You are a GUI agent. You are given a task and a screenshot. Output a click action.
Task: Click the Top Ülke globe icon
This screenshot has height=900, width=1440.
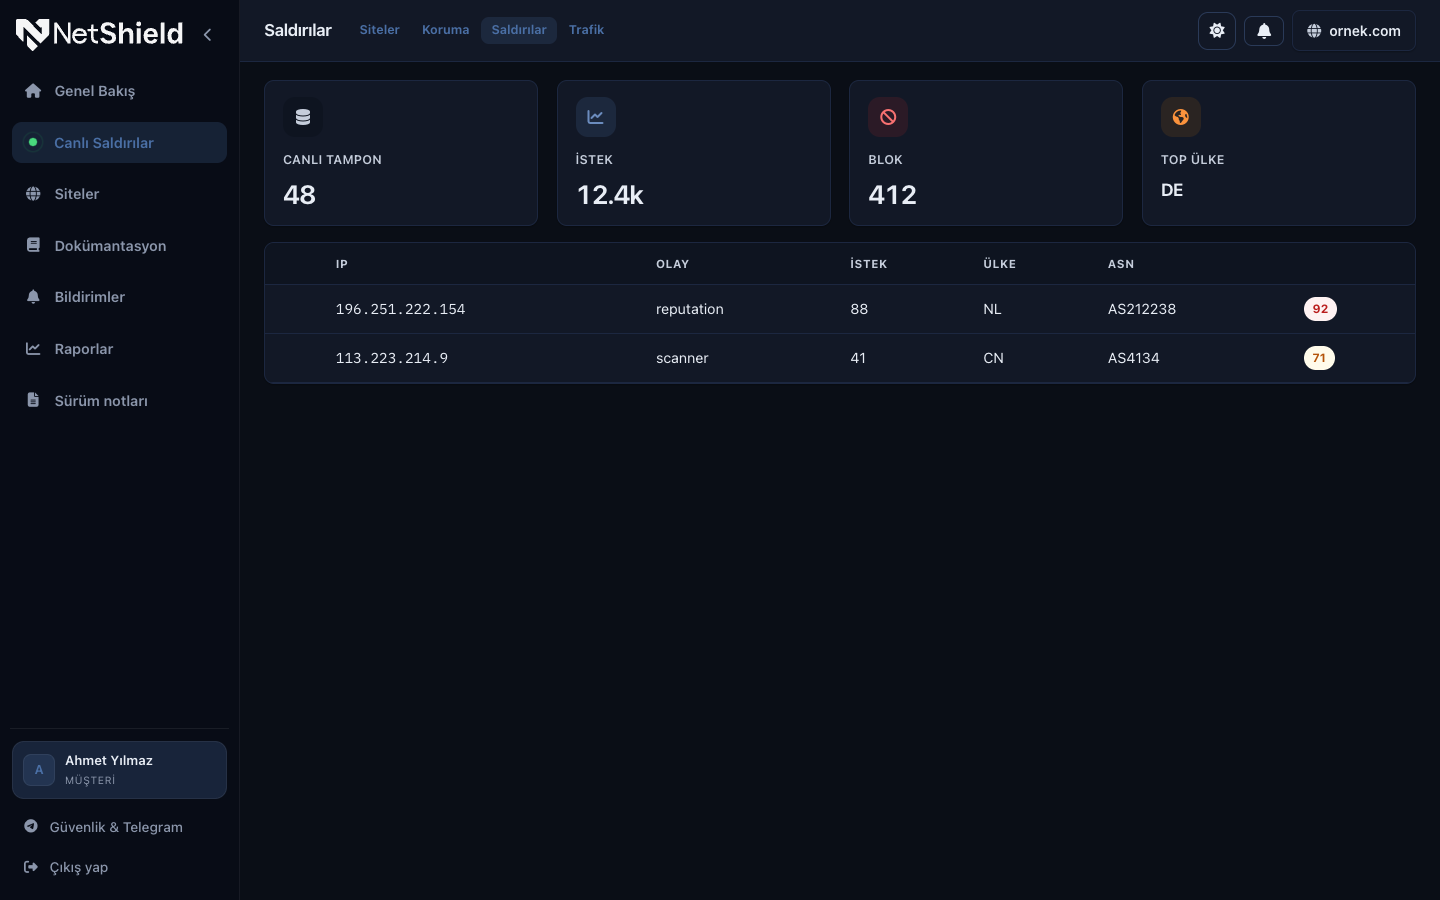(1181, 117)
